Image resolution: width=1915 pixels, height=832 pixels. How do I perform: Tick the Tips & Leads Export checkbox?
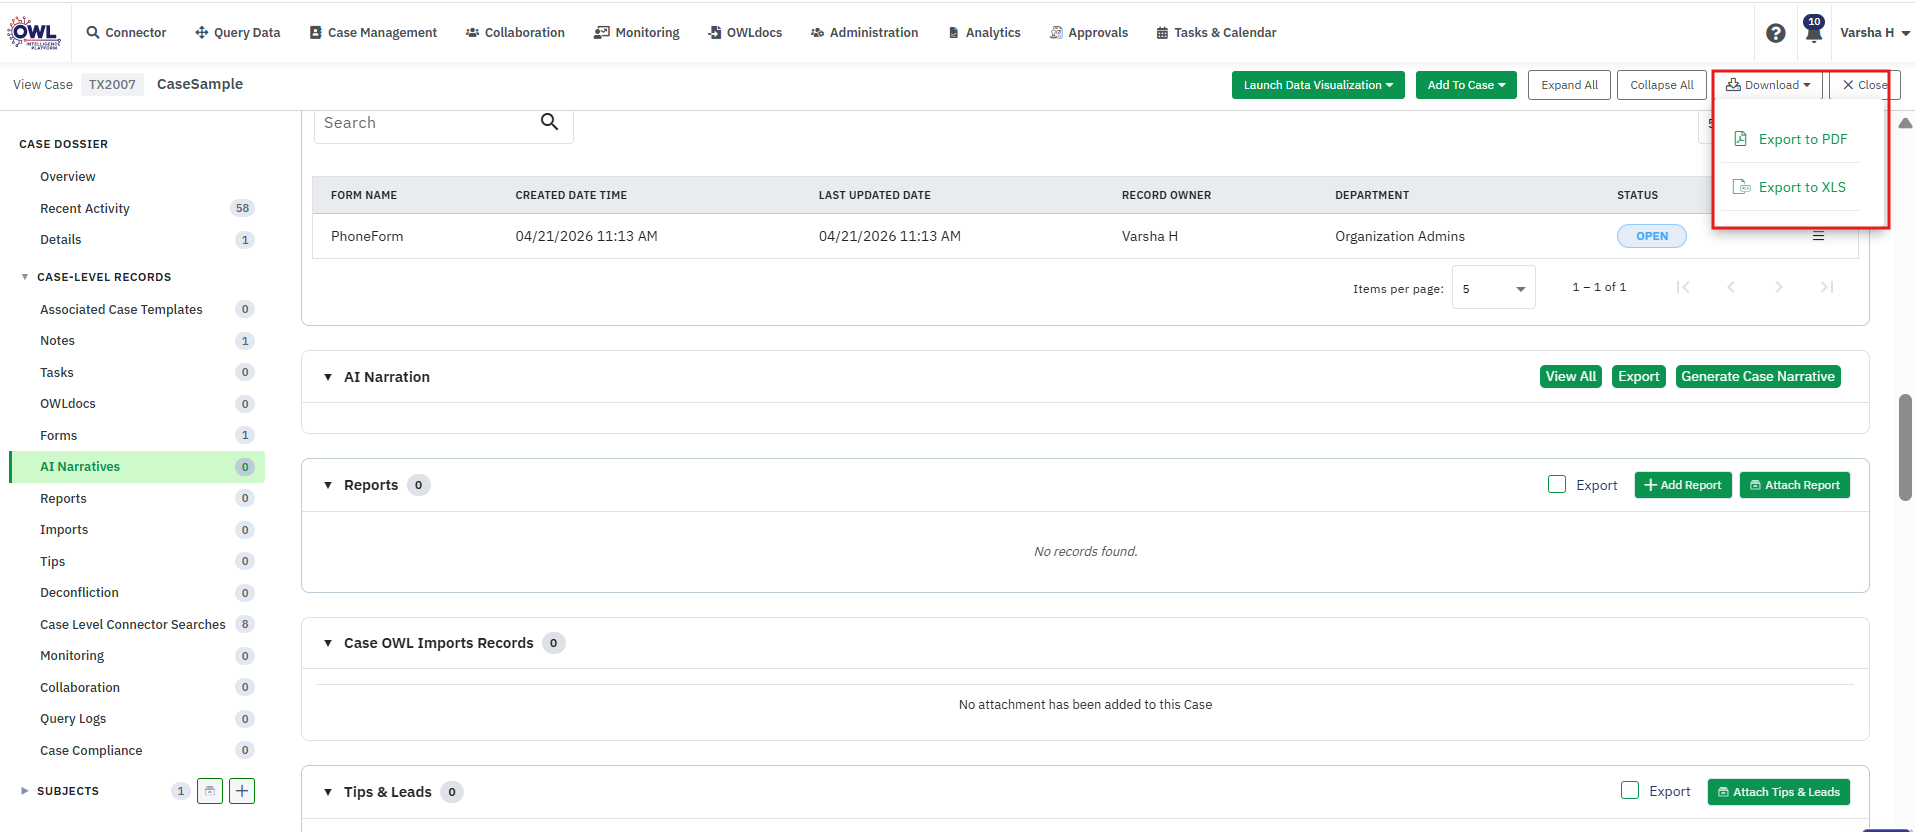click(1630, 790)
